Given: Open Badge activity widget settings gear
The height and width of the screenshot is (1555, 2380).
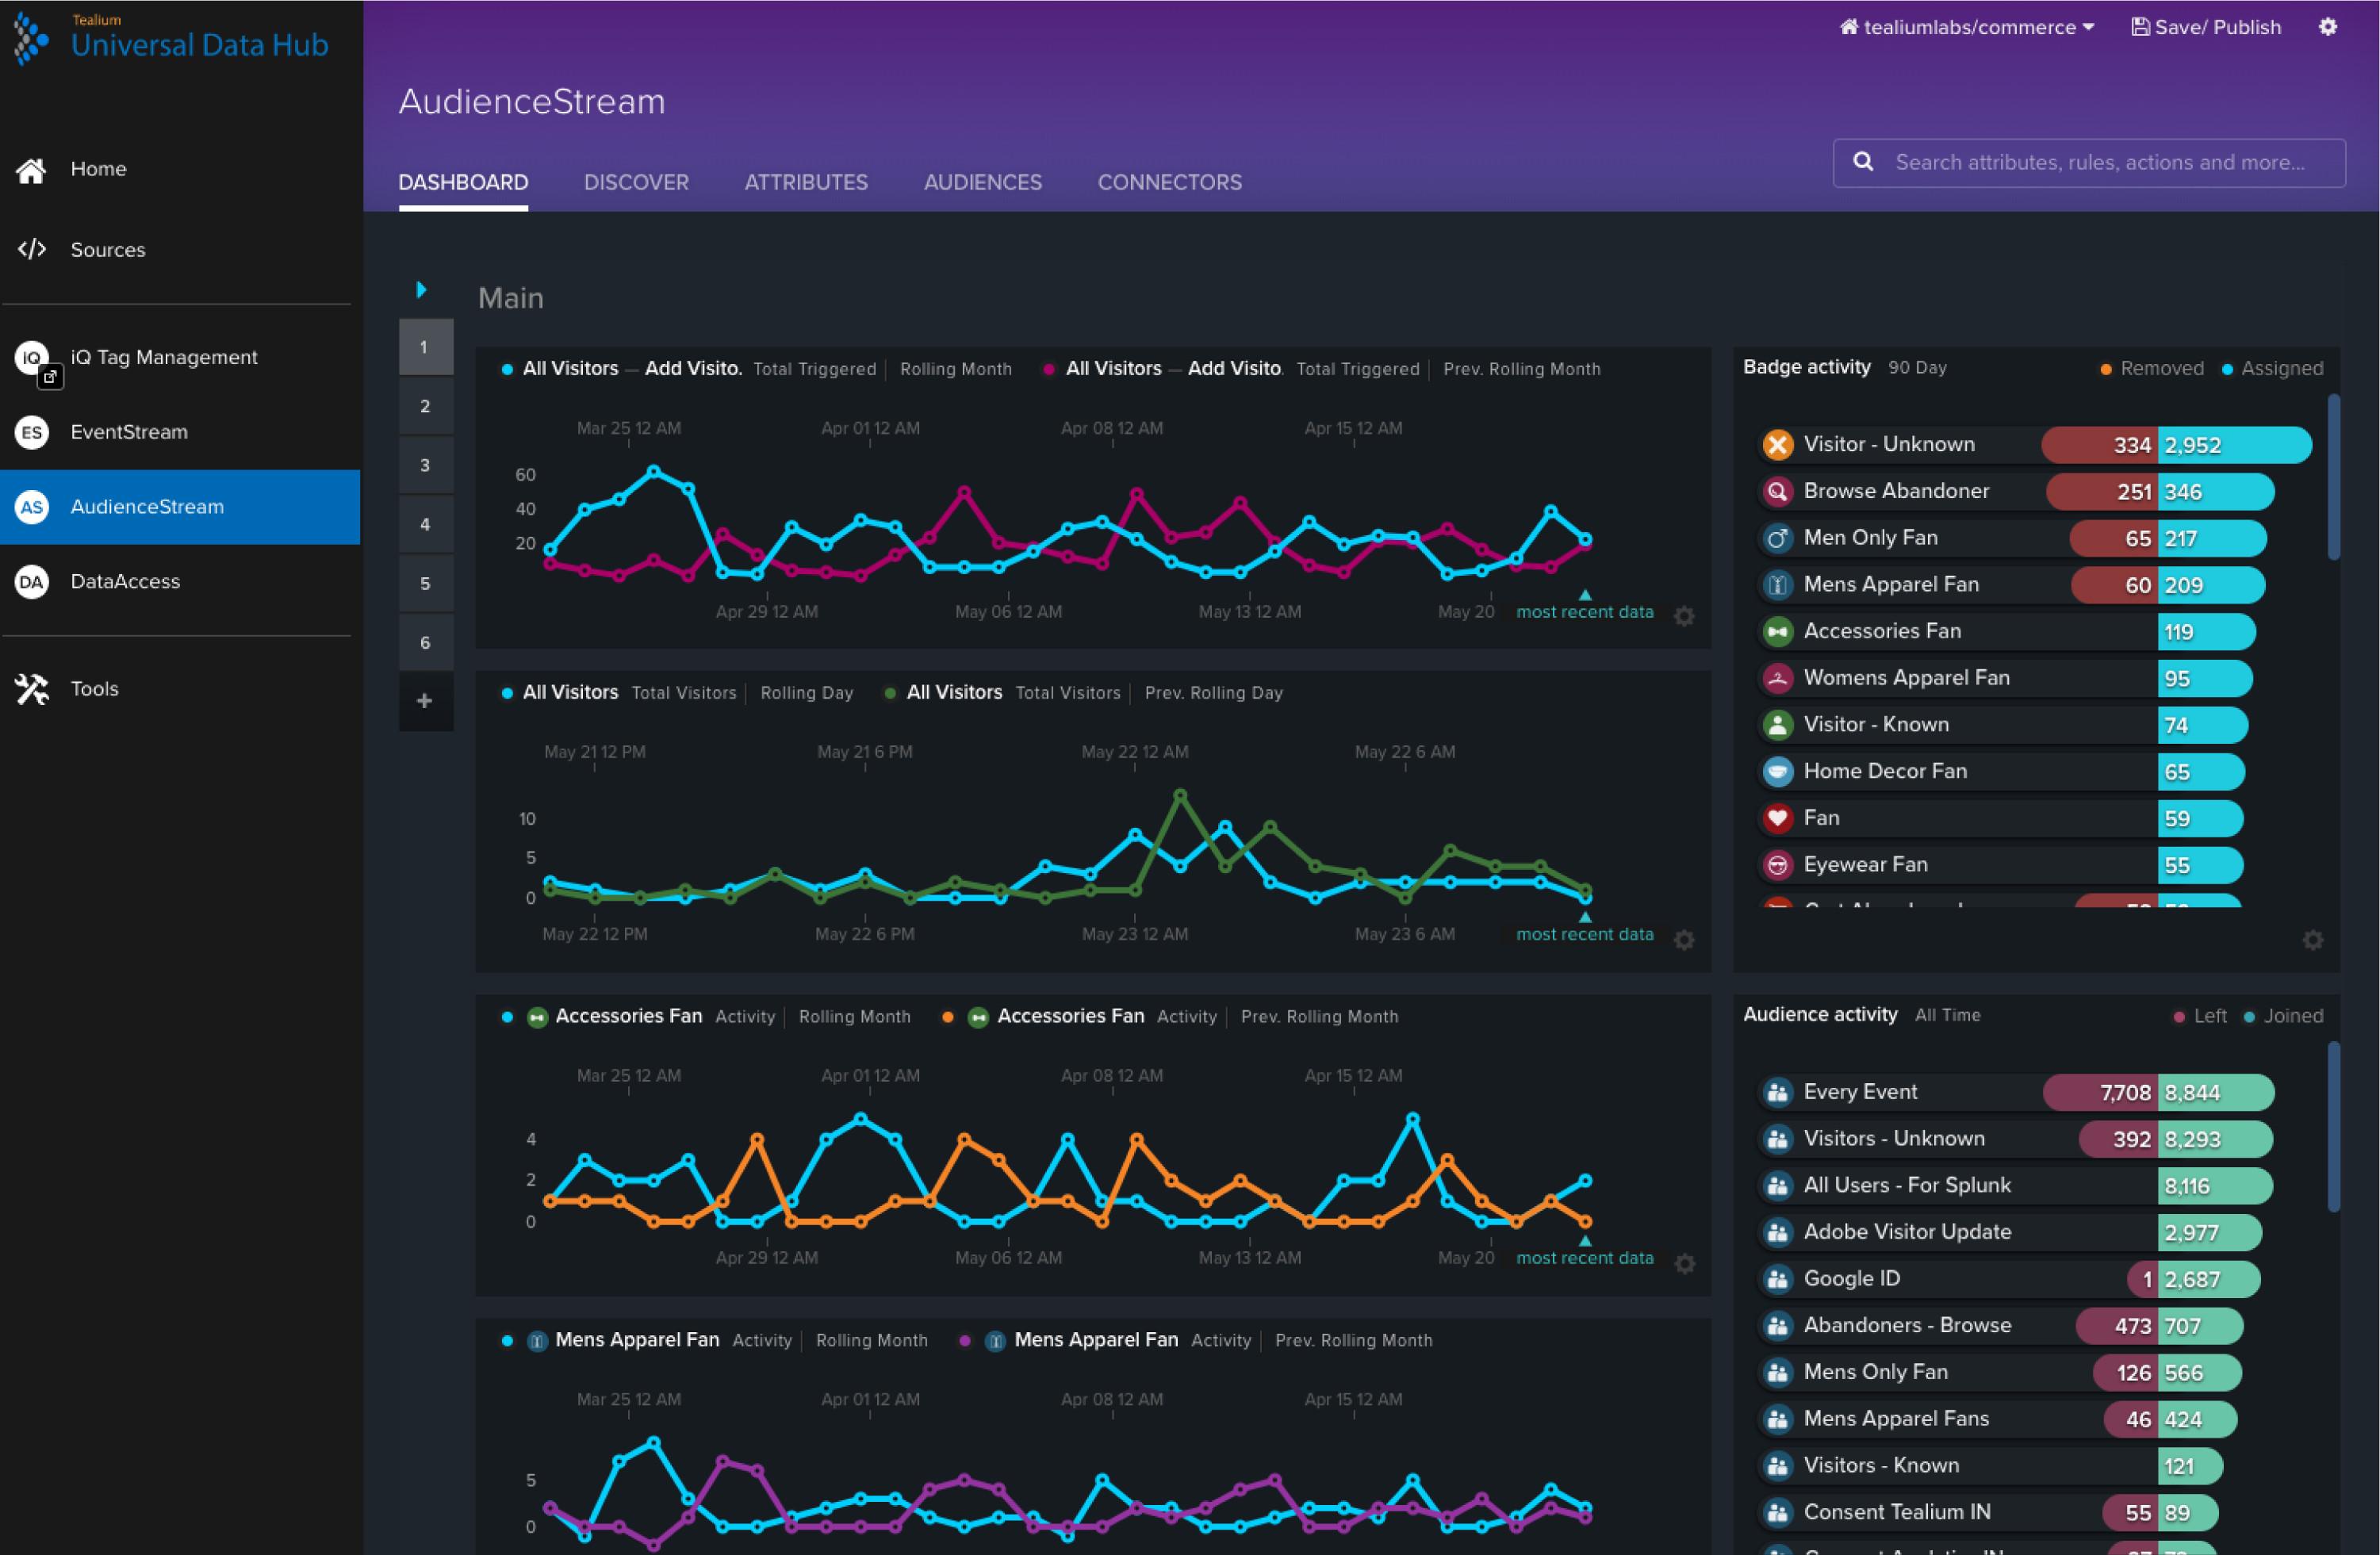Looking at the screenshot, I should point(2312,940).
